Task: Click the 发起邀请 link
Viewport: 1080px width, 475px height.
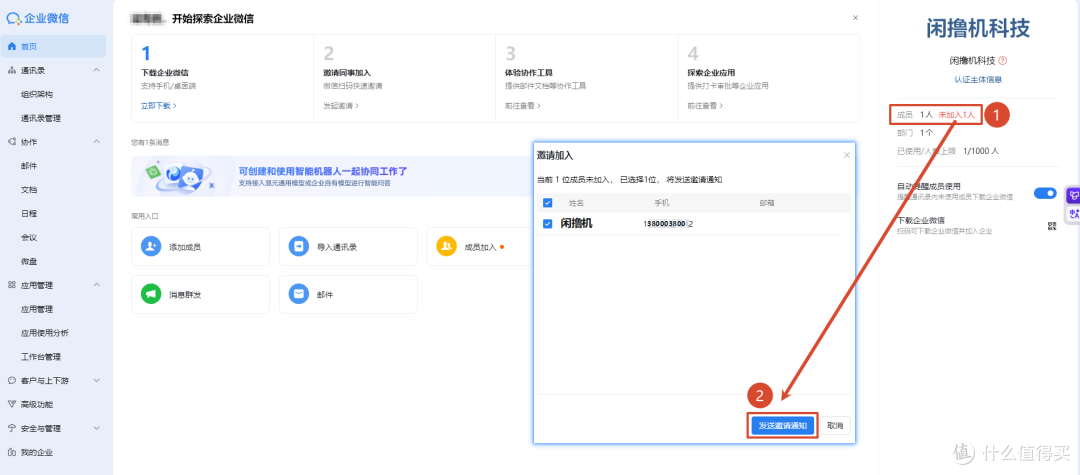Action: point(341,106)
